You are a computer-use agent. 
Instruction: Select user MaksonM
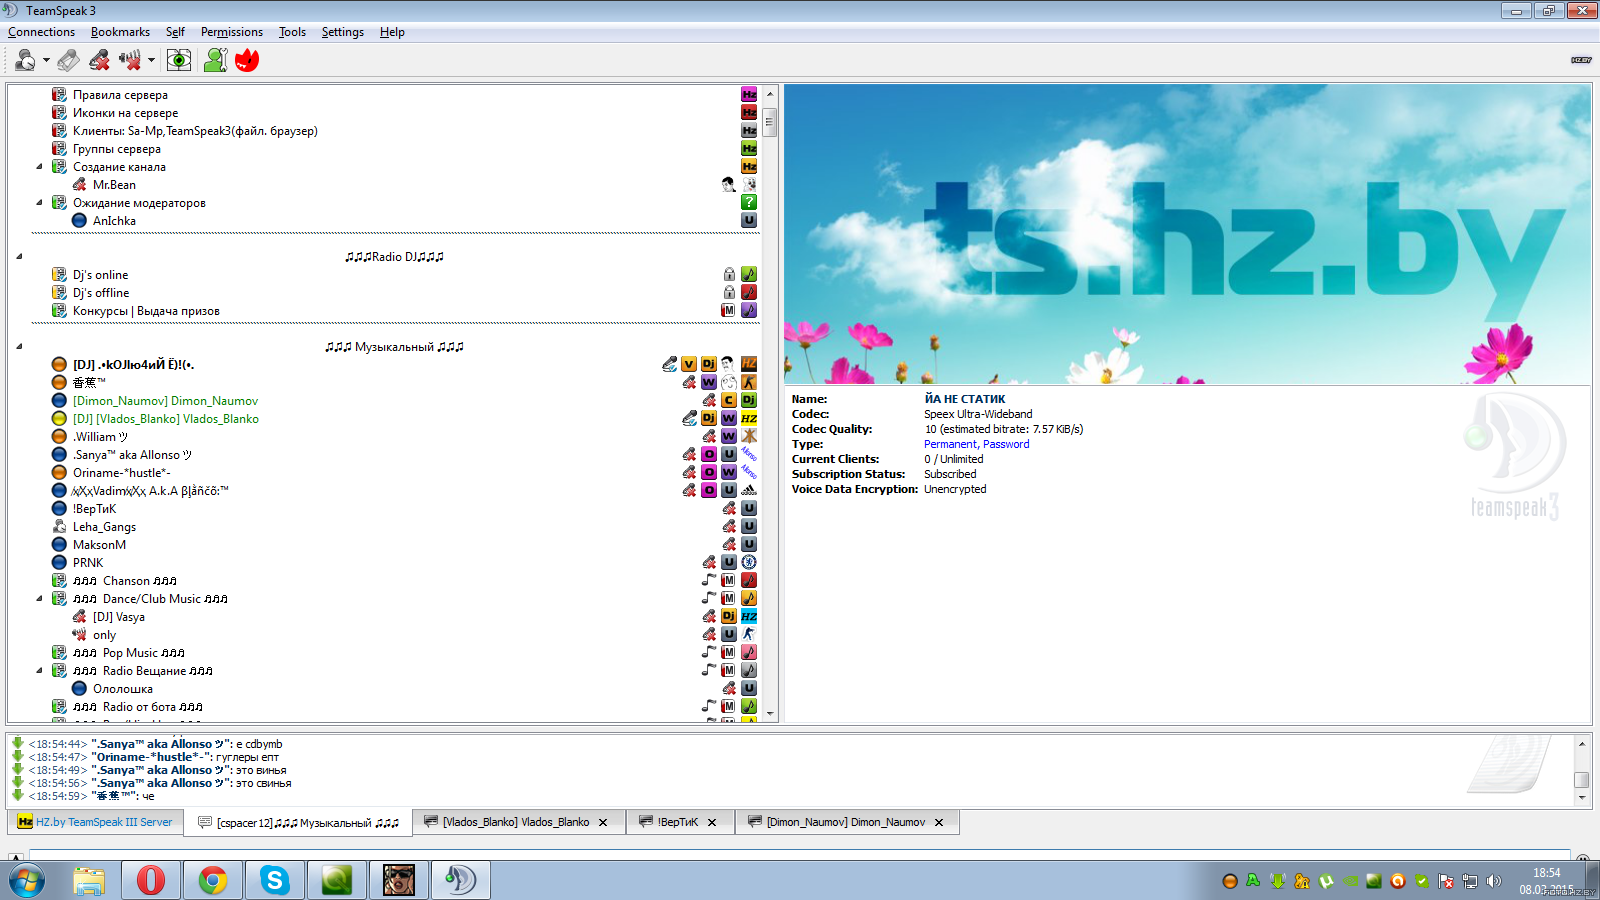click(99, 545)
